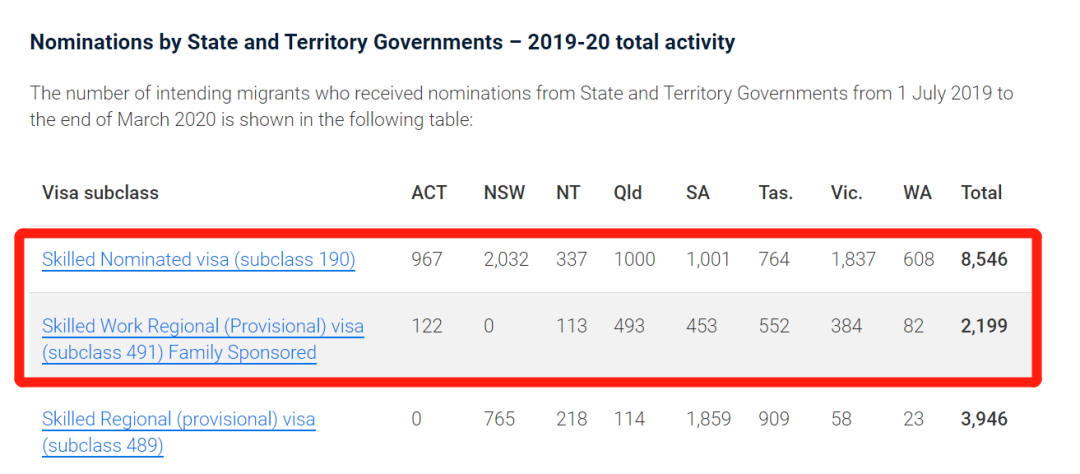Image resolution: width=1080 pixels, height=474 pixels.
Task: Click the 'Visa subclass' column header
Action: [x=100, y=193]
